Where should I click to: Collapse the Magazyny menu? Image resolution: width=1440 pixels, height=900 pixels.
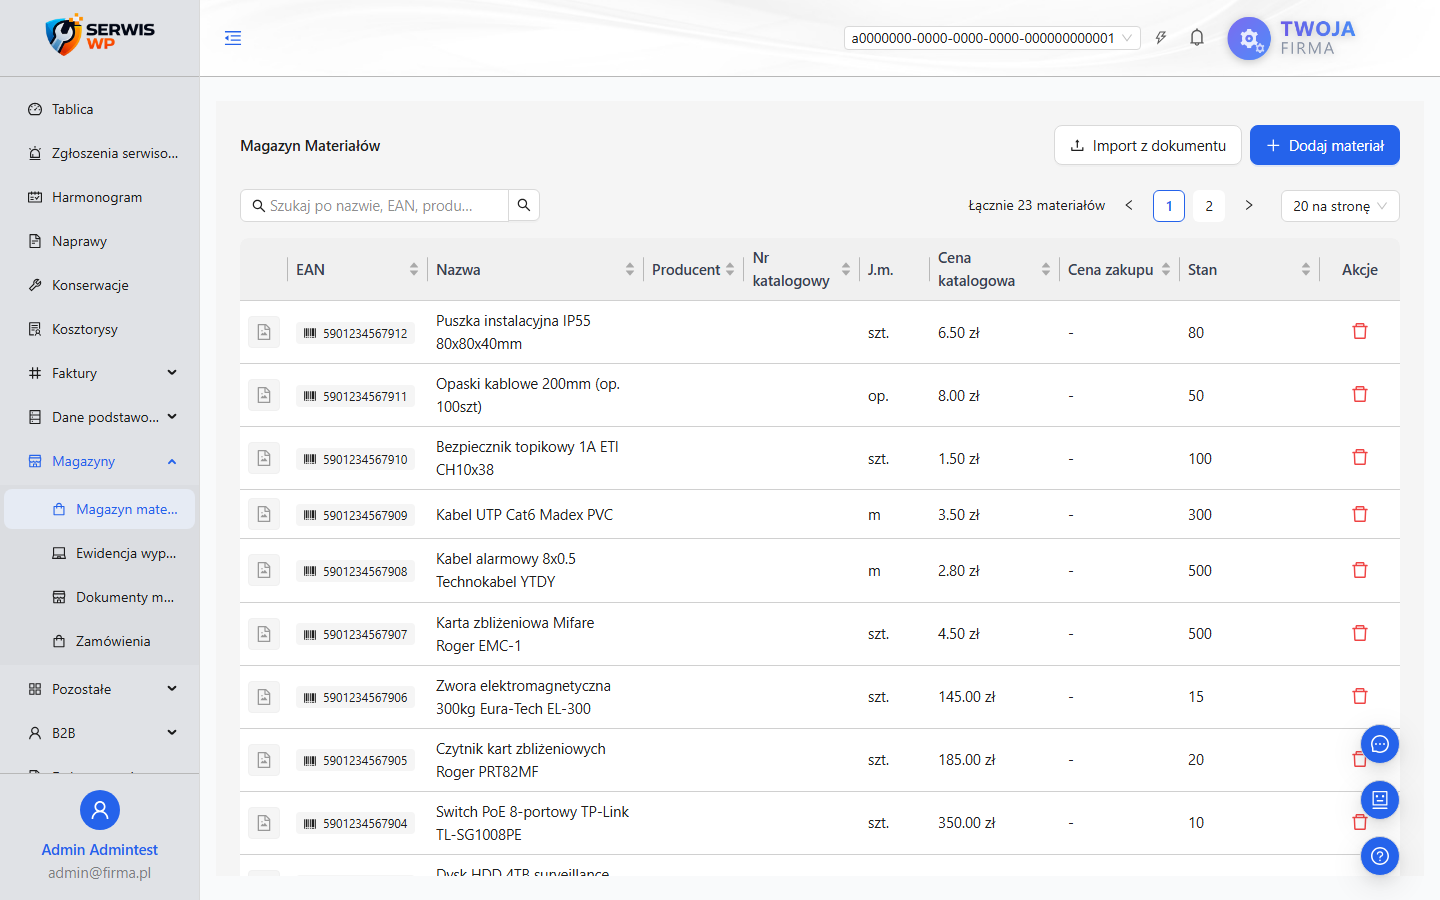click(100, 461)
